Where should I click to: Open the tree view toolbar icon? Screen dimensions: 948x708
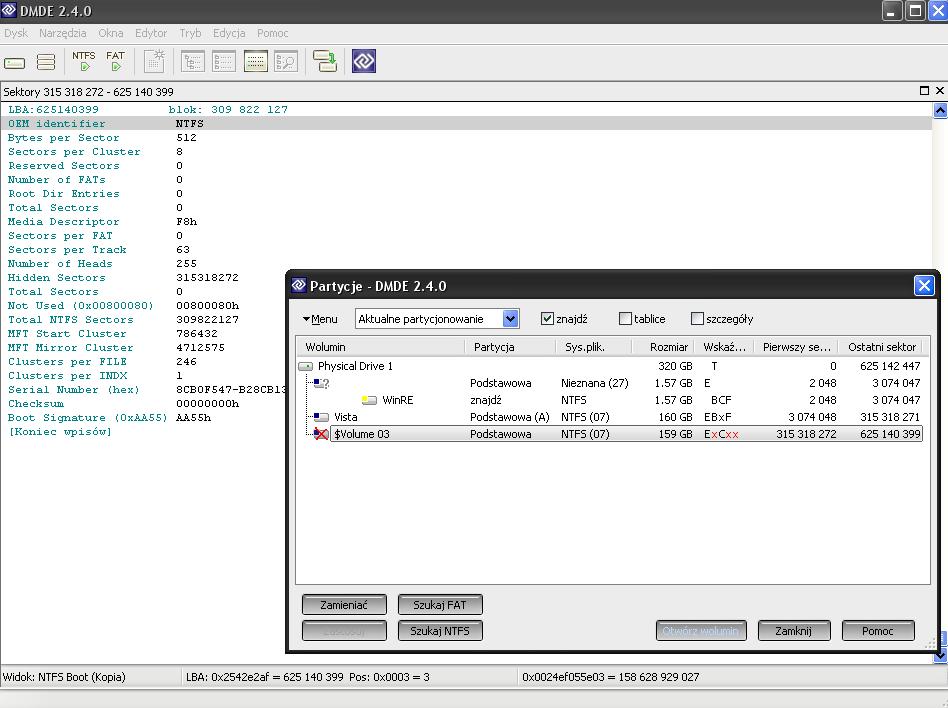[x=193, y=62]
